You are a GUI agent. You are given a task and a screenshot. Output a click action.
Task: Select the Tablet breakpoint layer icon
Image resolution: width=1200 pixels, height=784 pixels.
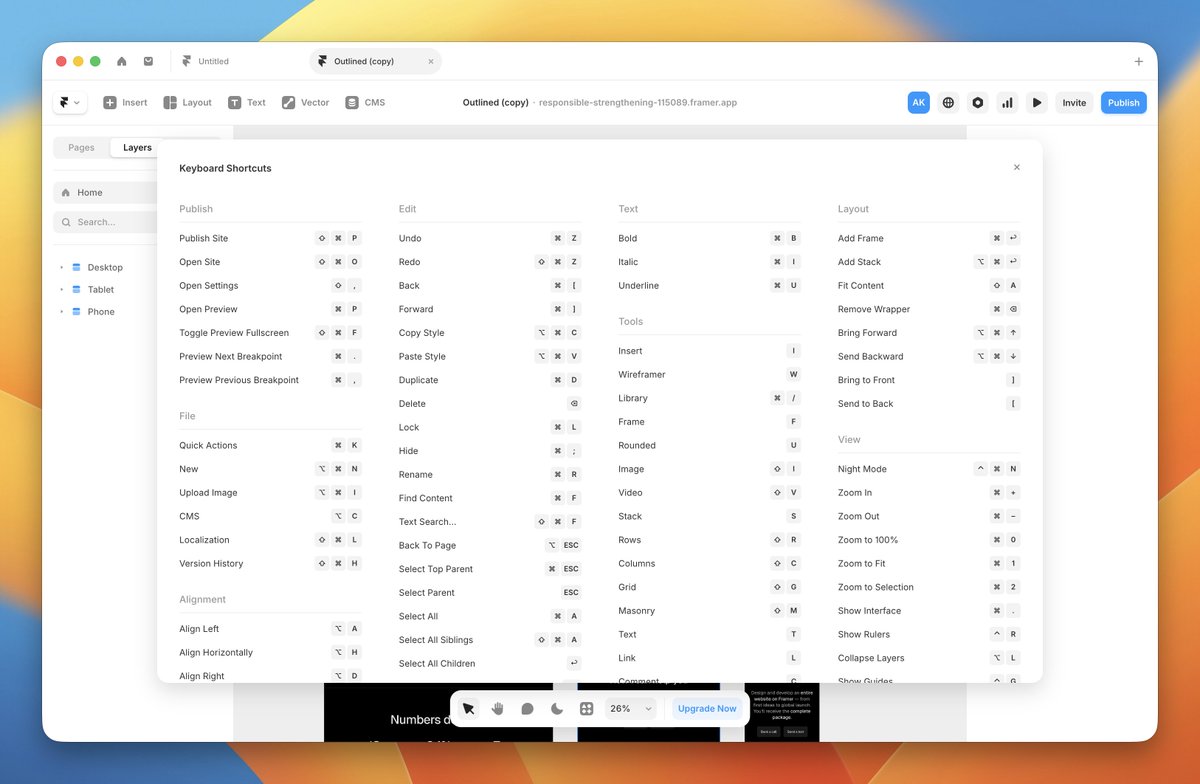[76, 289]
